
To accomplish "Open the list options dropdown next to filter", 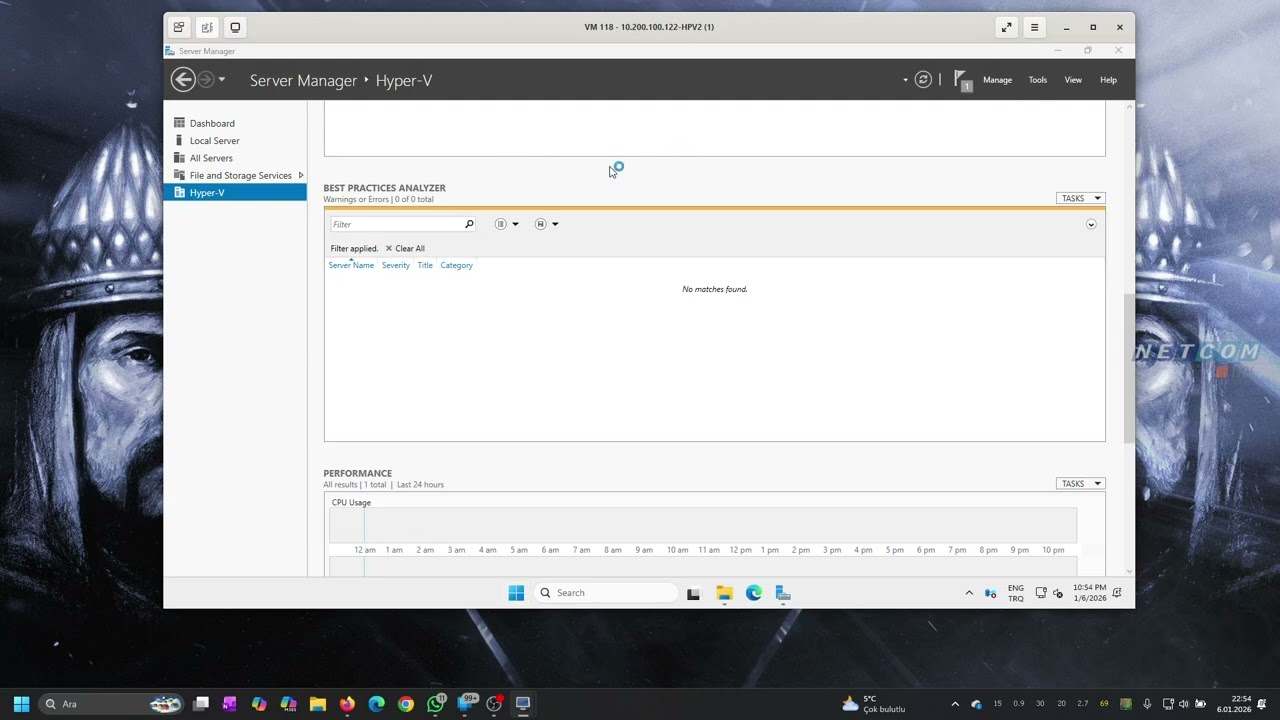I will (x=507, y=224).
